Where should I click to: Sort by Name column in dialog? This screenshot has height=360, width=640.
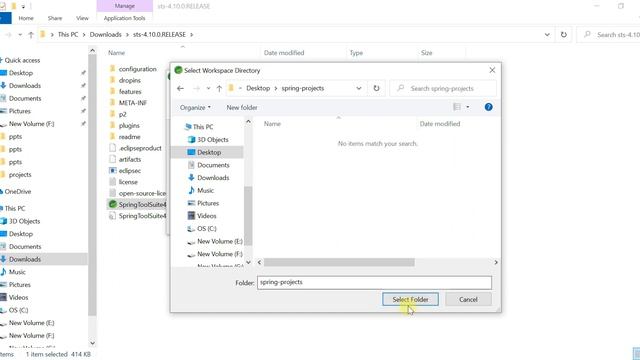point(272,124)
